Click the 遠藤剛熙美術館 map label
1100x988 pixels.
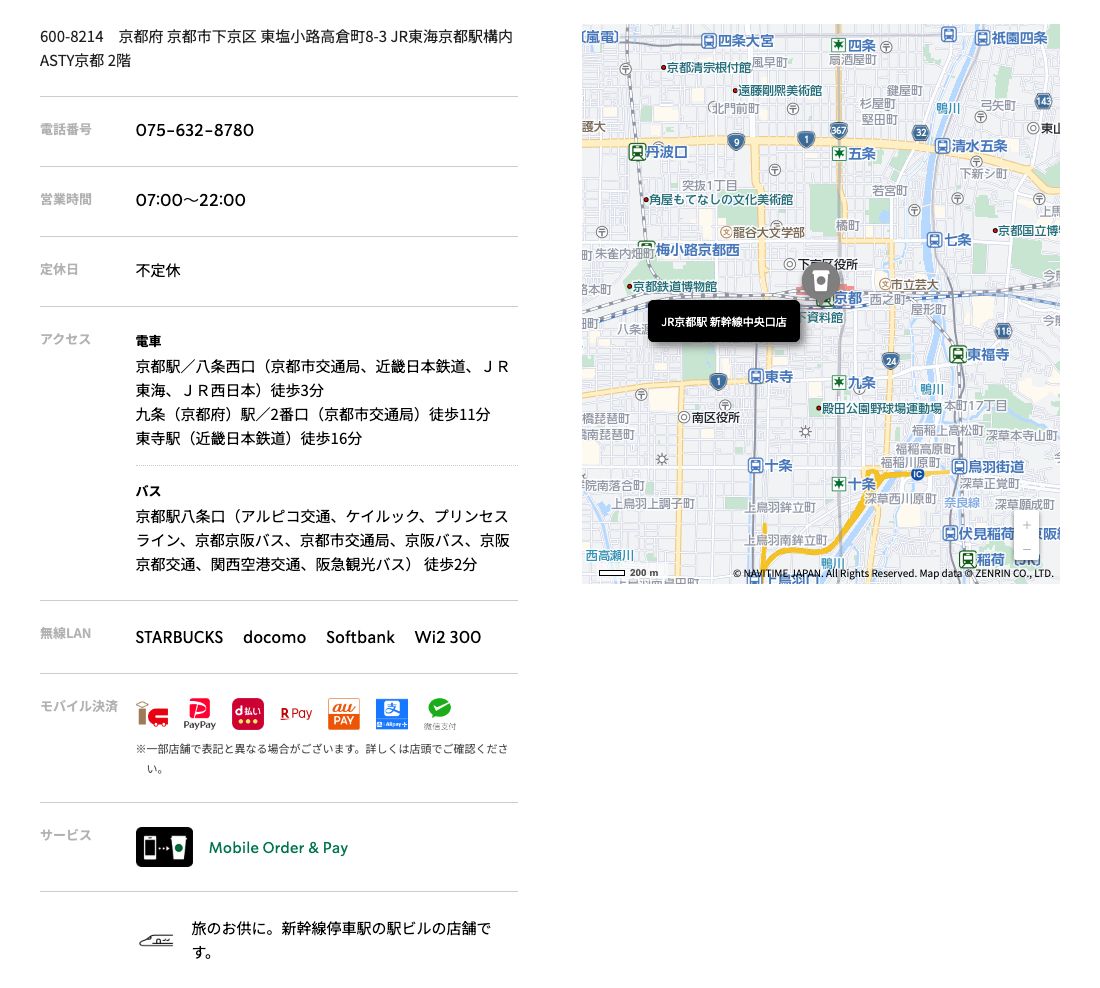pos(777,91)
